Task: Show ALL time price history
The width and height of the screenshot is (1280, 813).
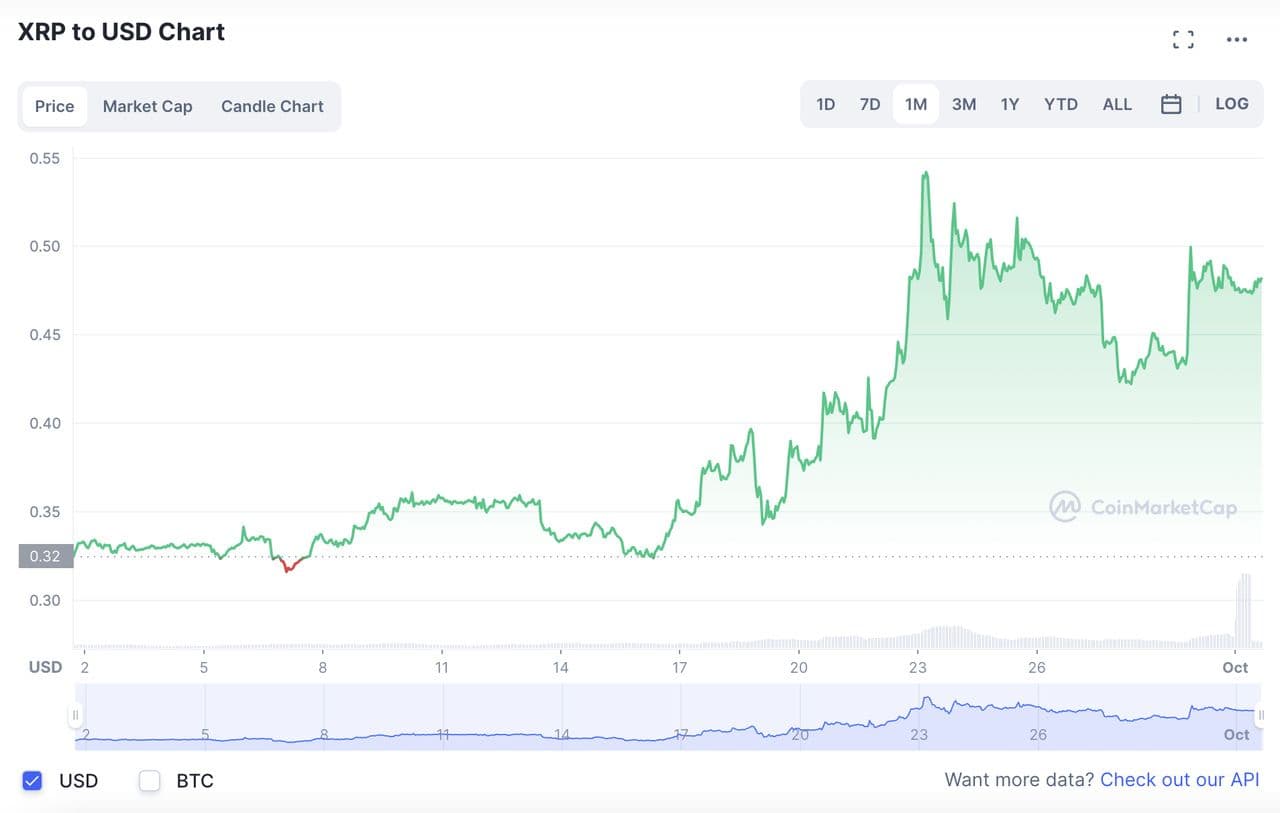Action: [1117, 104]
